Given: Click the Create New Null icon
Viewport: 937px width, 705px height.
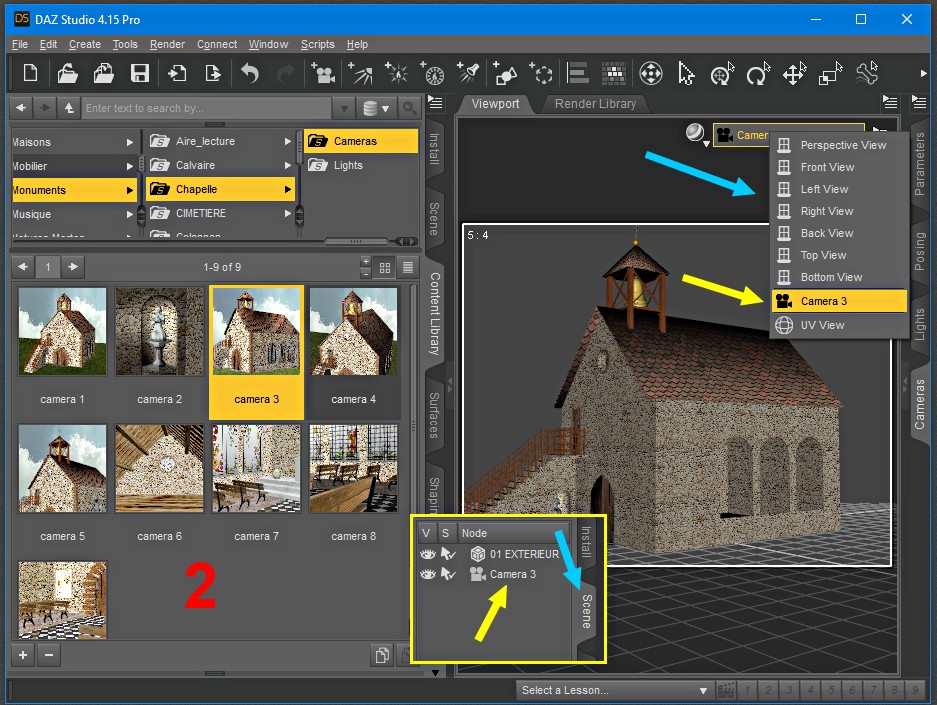Looking at the screenshot, I should 541,74.
